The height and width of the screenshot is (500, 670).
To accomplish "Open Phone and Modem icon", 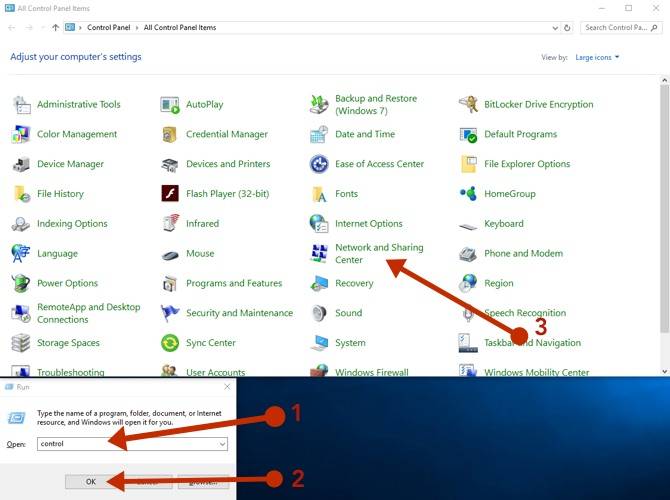I will [x=468, y=253].
